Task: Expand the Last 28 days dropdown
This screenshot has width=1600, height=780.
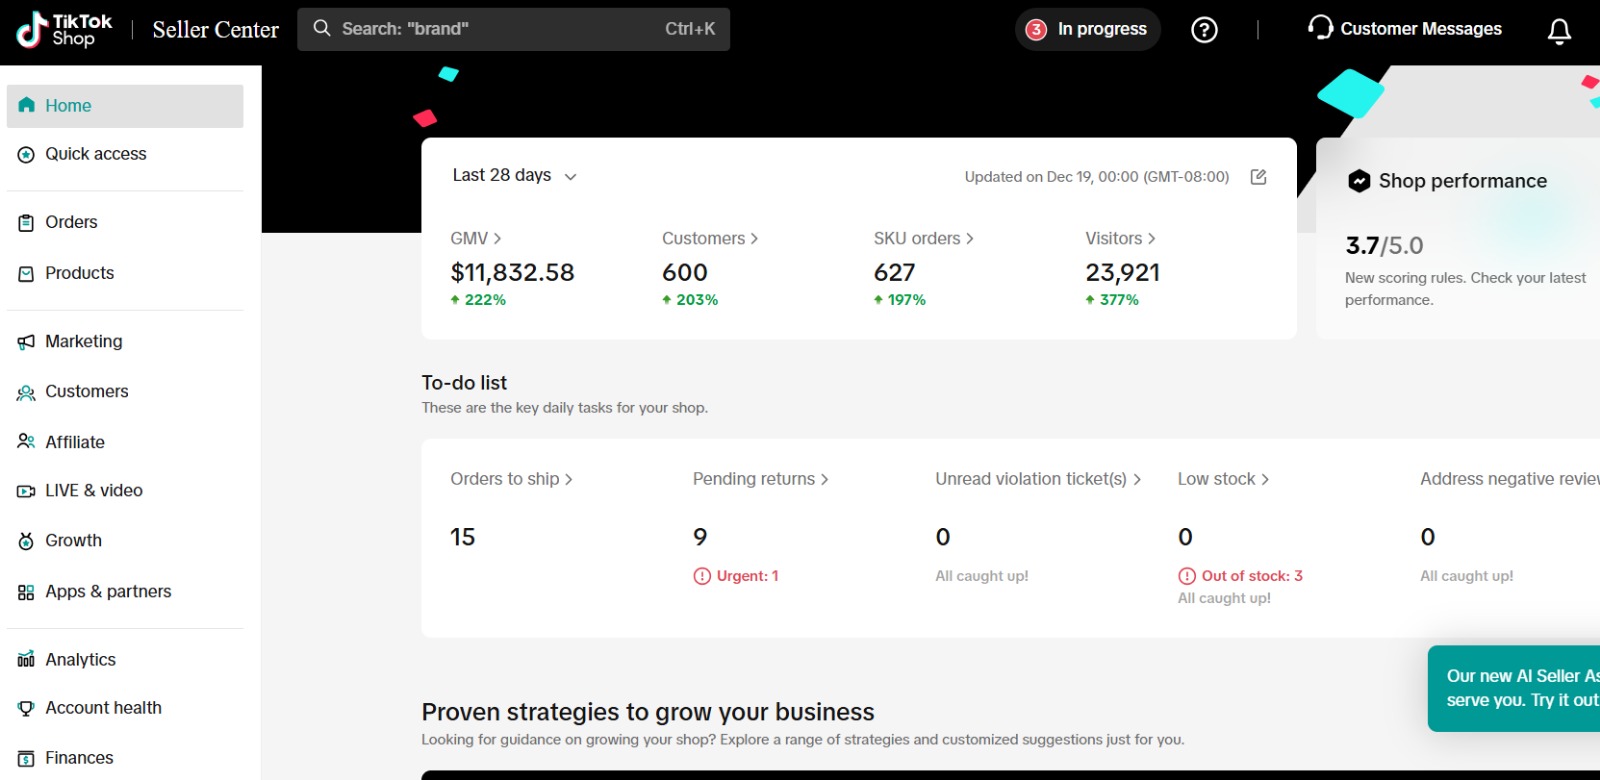Action: 514,176
